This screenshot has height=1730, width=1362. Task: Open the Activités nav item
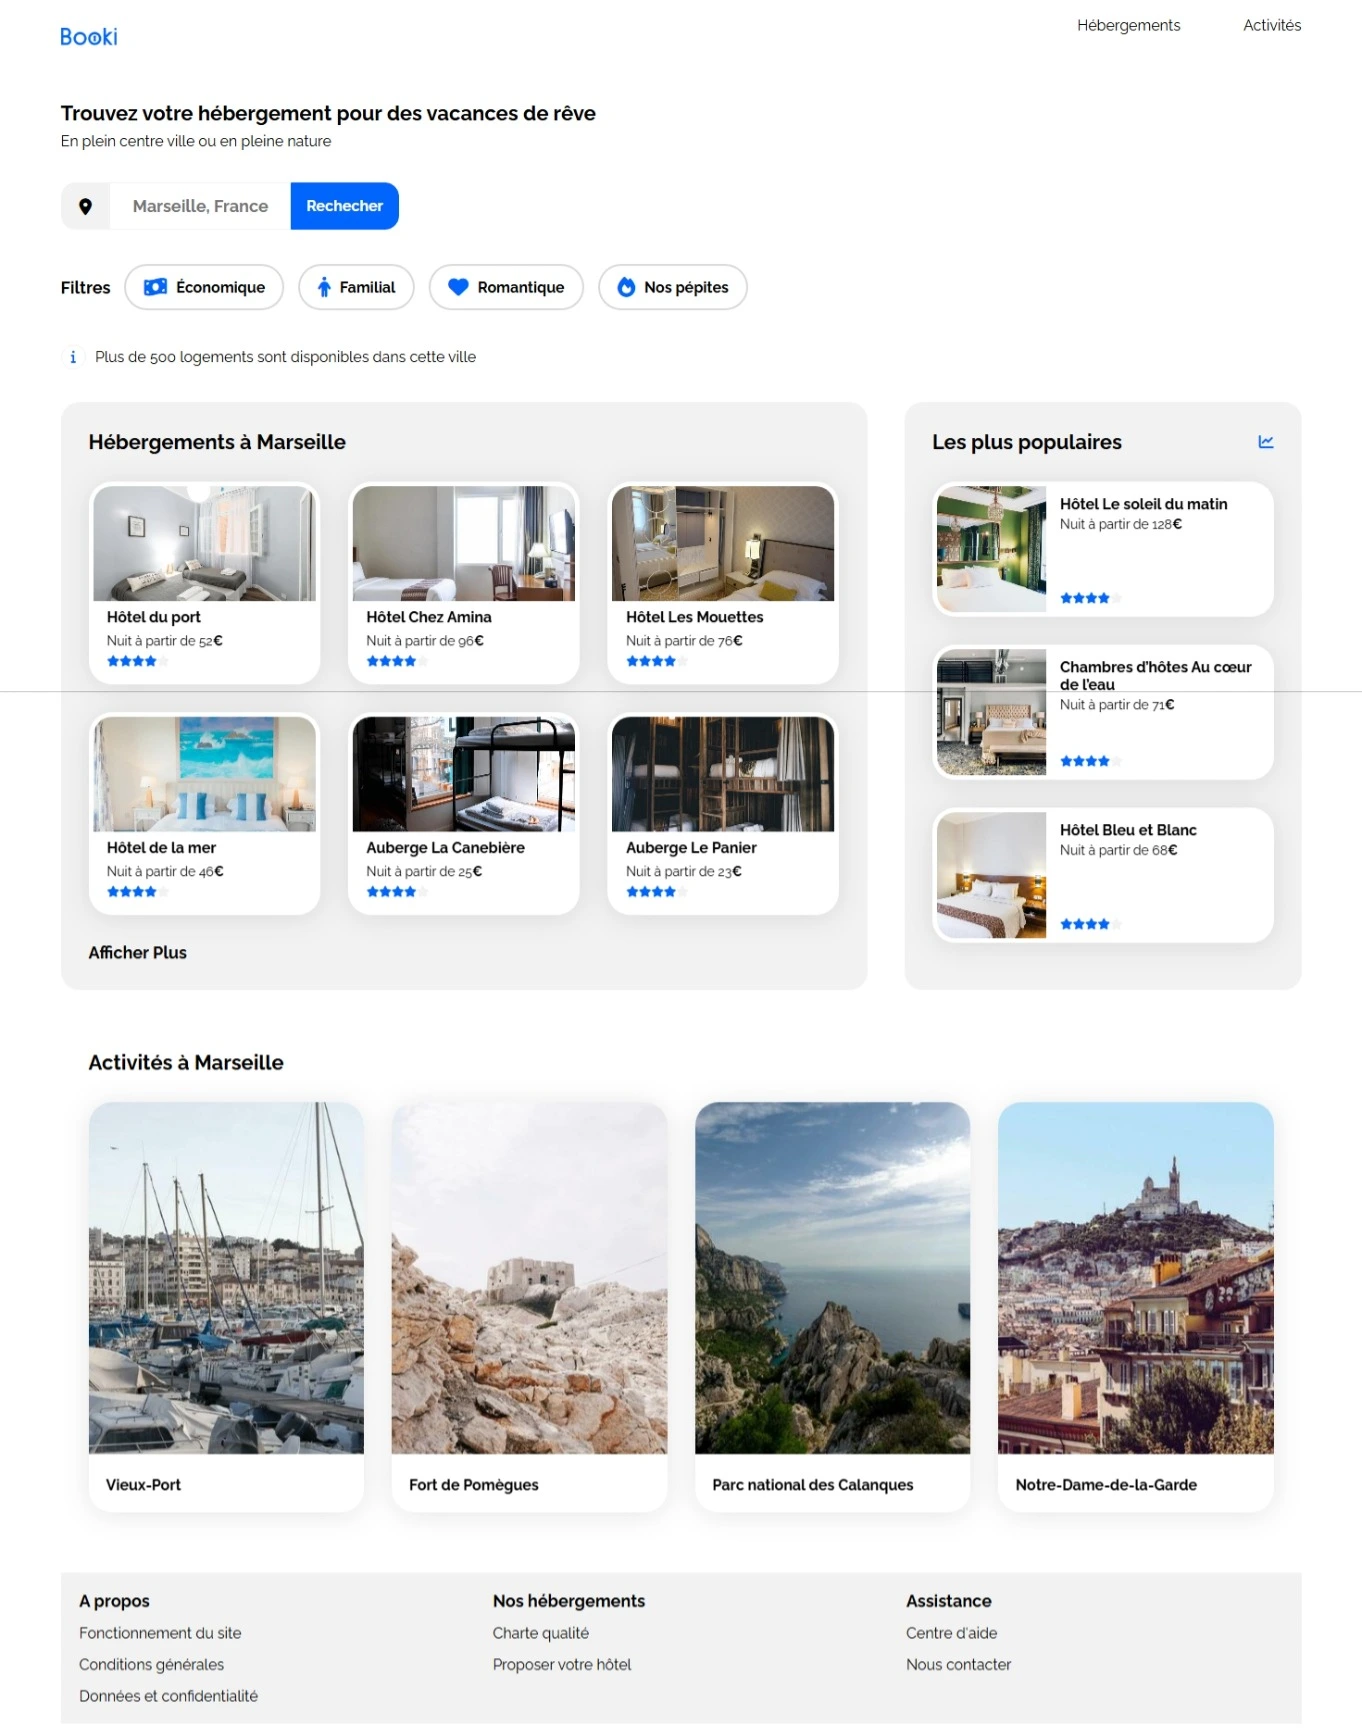(1272, 25)
